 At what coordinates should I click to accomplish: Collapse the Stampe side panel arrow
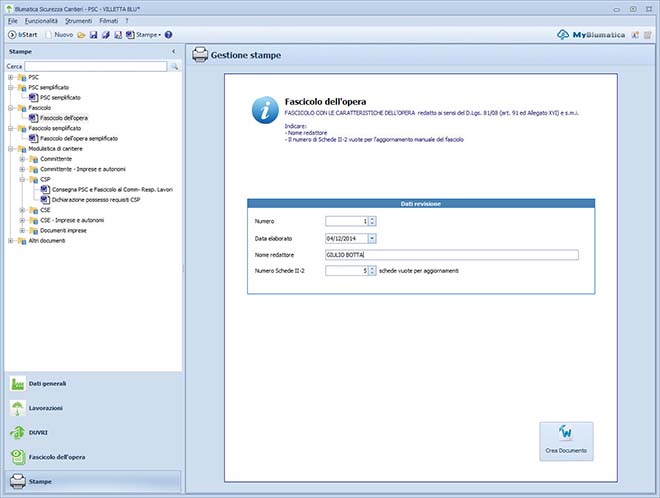click(174, 51)
